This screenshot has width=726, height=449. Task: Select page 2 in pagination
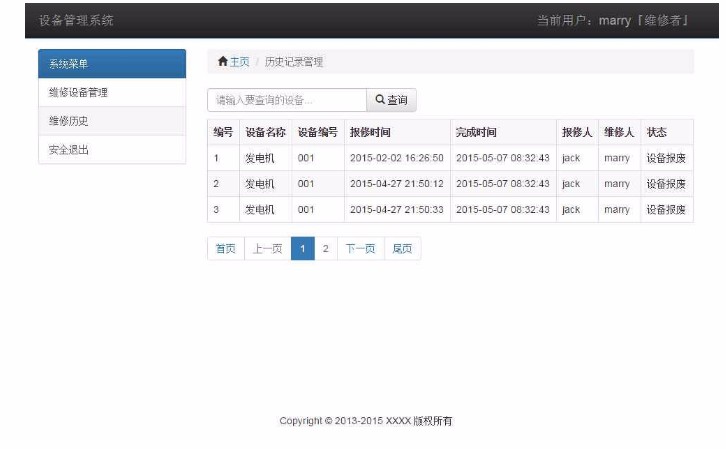[x=326, y=249]
